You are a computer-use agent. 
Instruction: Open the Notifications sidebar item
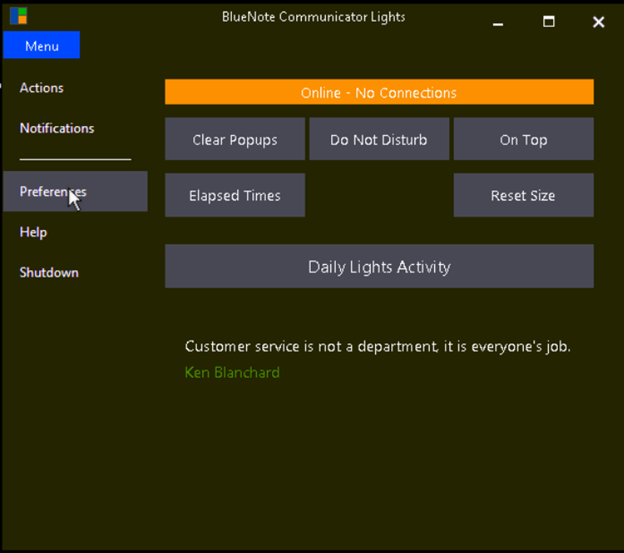click(57, 128)
